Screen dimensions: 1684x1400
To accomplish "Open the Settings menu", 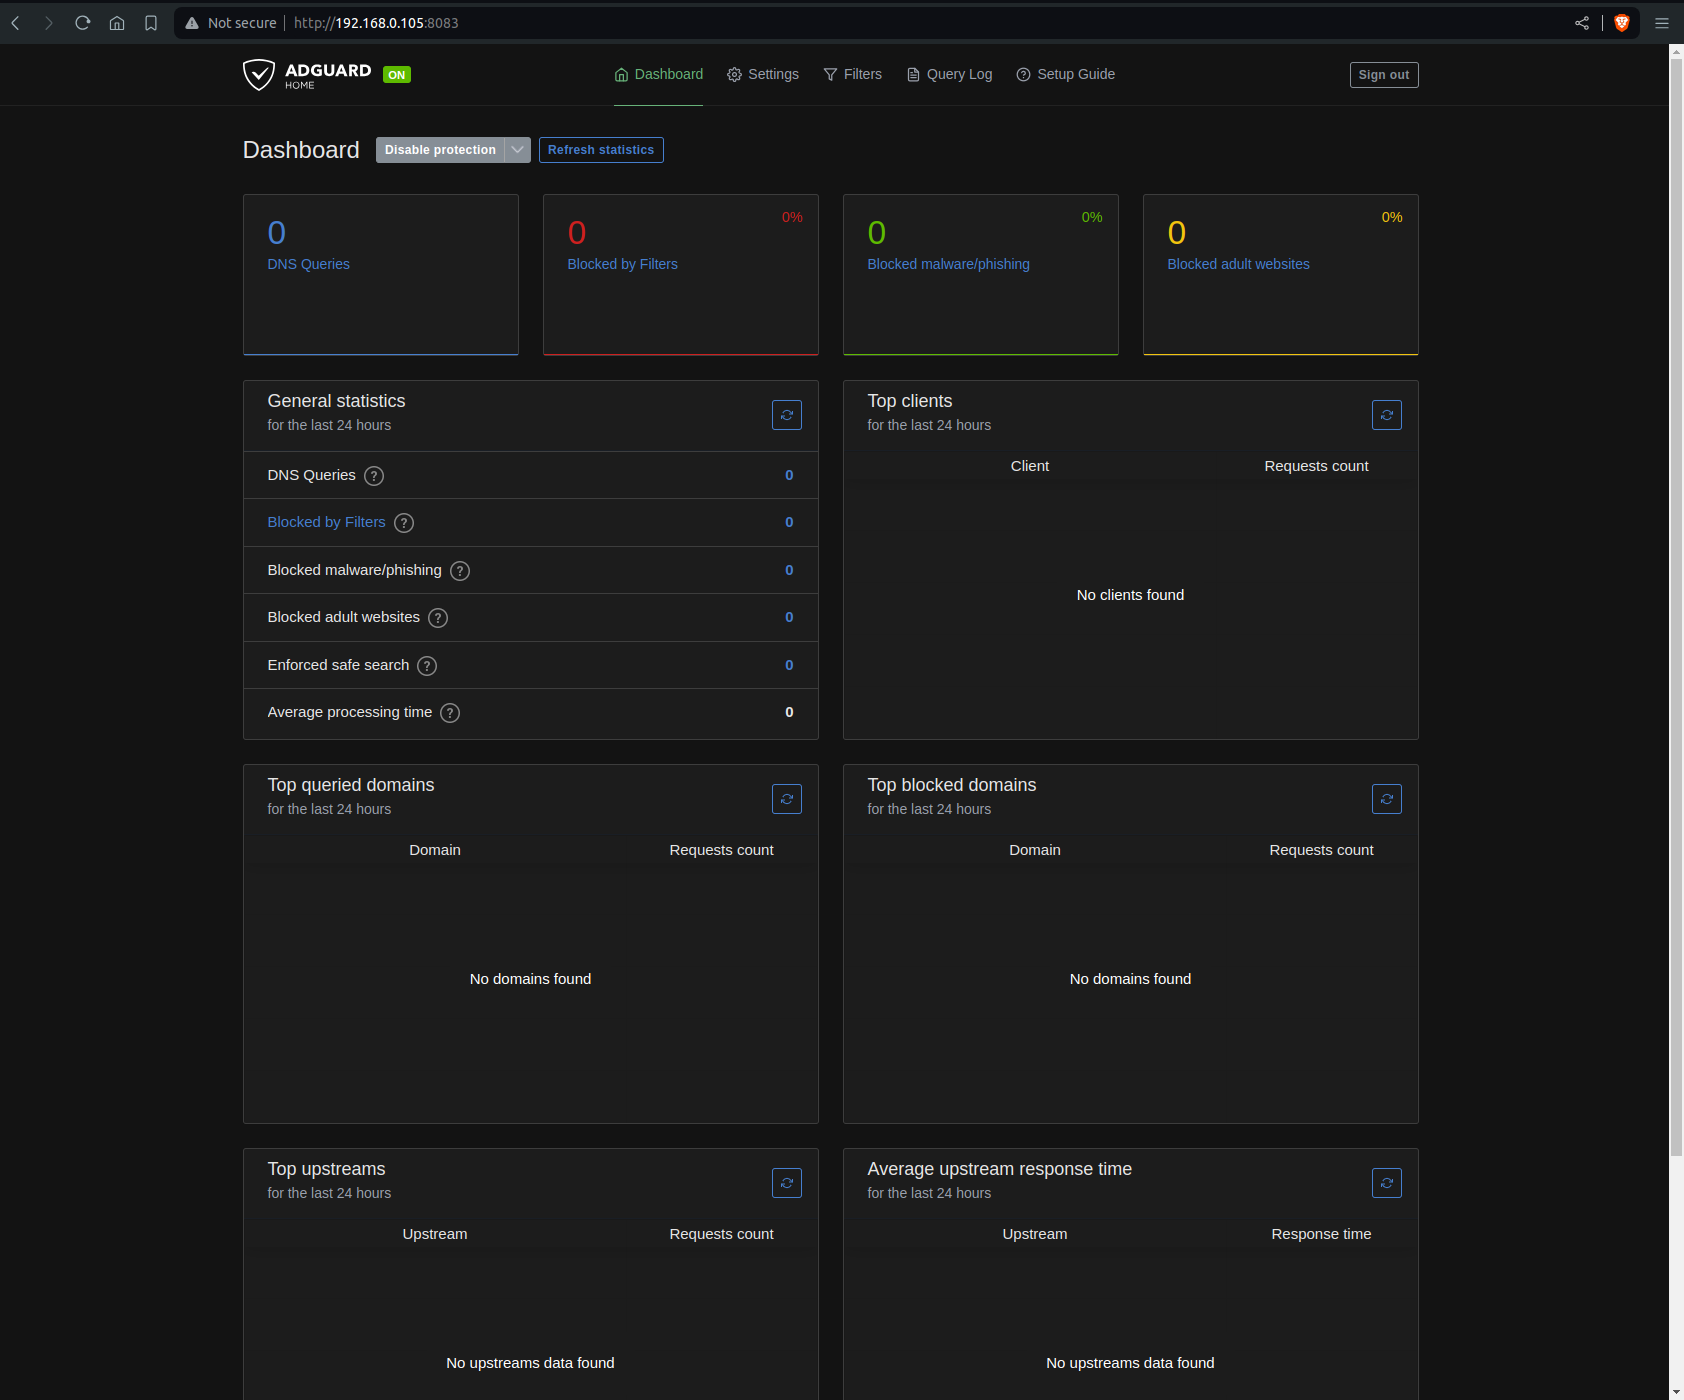I will (x=762, y=75).
